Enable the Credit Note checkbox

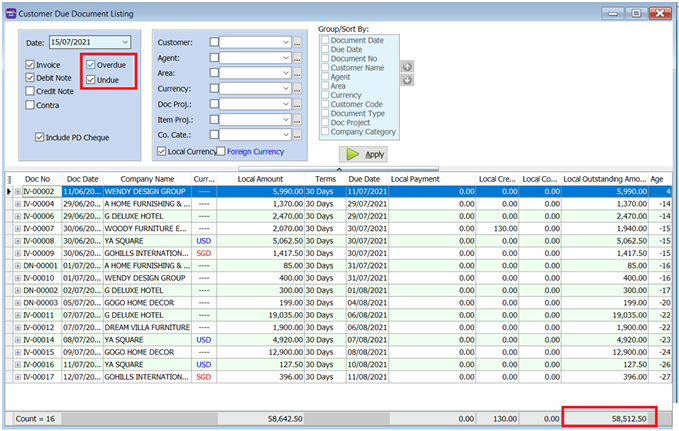pyautogui.click(x=29, y=91)
